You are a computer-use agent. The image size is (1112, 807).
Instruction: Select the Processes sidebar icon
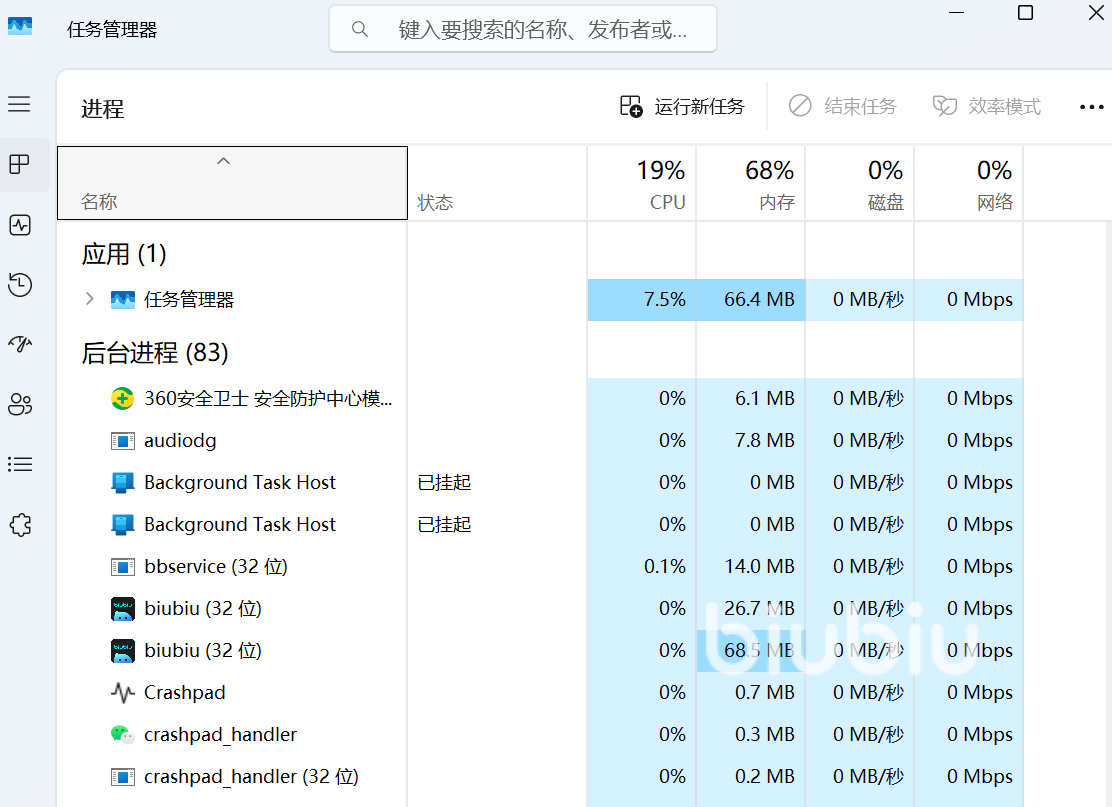(x=20, y=164)
